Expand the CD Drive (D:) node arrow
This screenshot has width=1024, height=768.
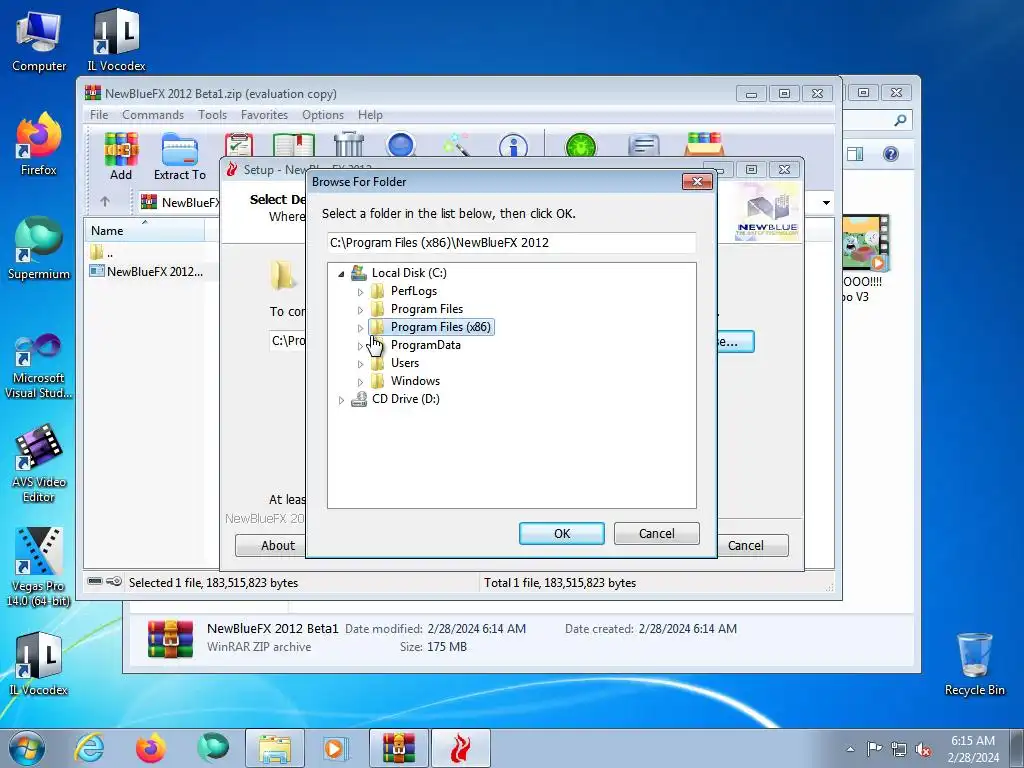(341, 400)
